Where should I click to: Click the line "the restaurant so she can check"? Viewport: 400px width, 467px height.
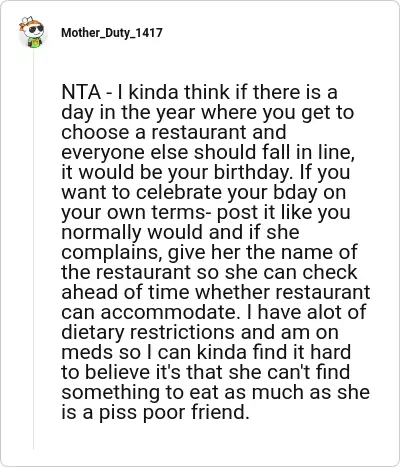[x=209, y=272]
